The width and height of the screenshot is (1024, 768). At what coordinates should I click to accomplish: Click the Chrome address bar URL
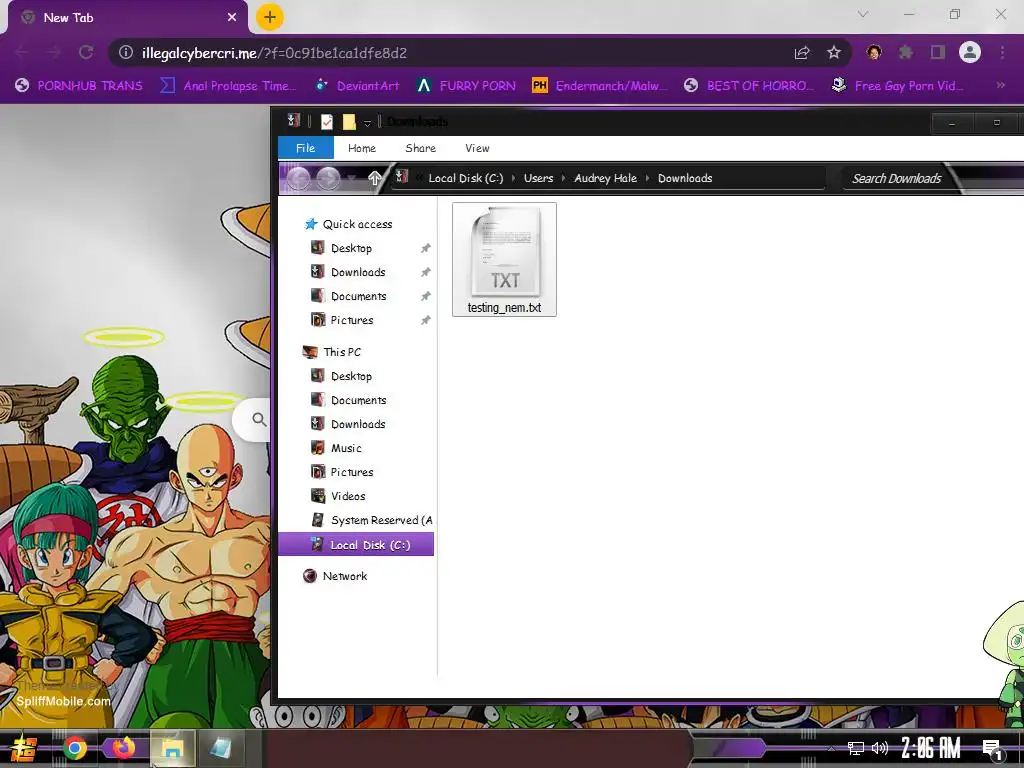coord(274,53)
